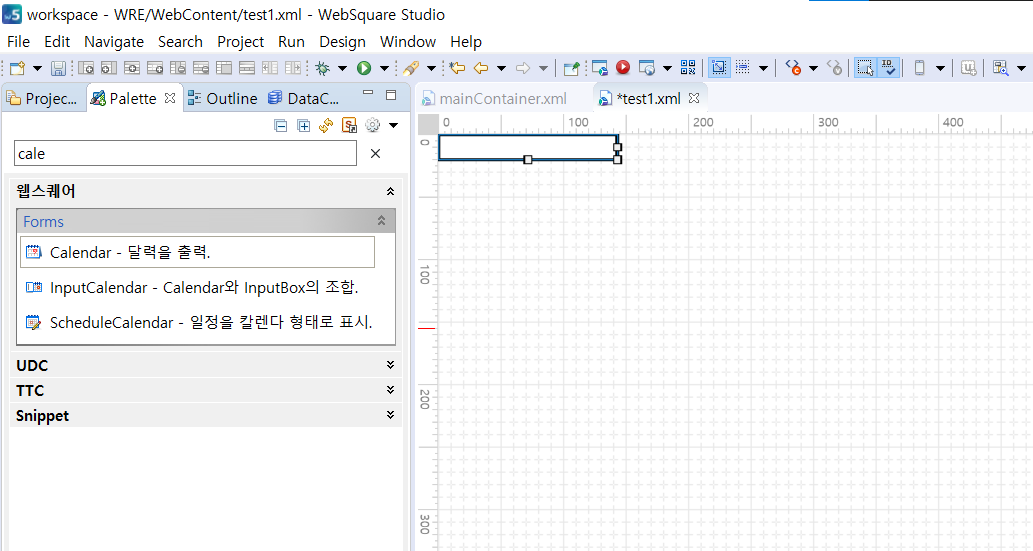
Task: Toggle the ID checkmark display button
Action: [x=888, y=67]
